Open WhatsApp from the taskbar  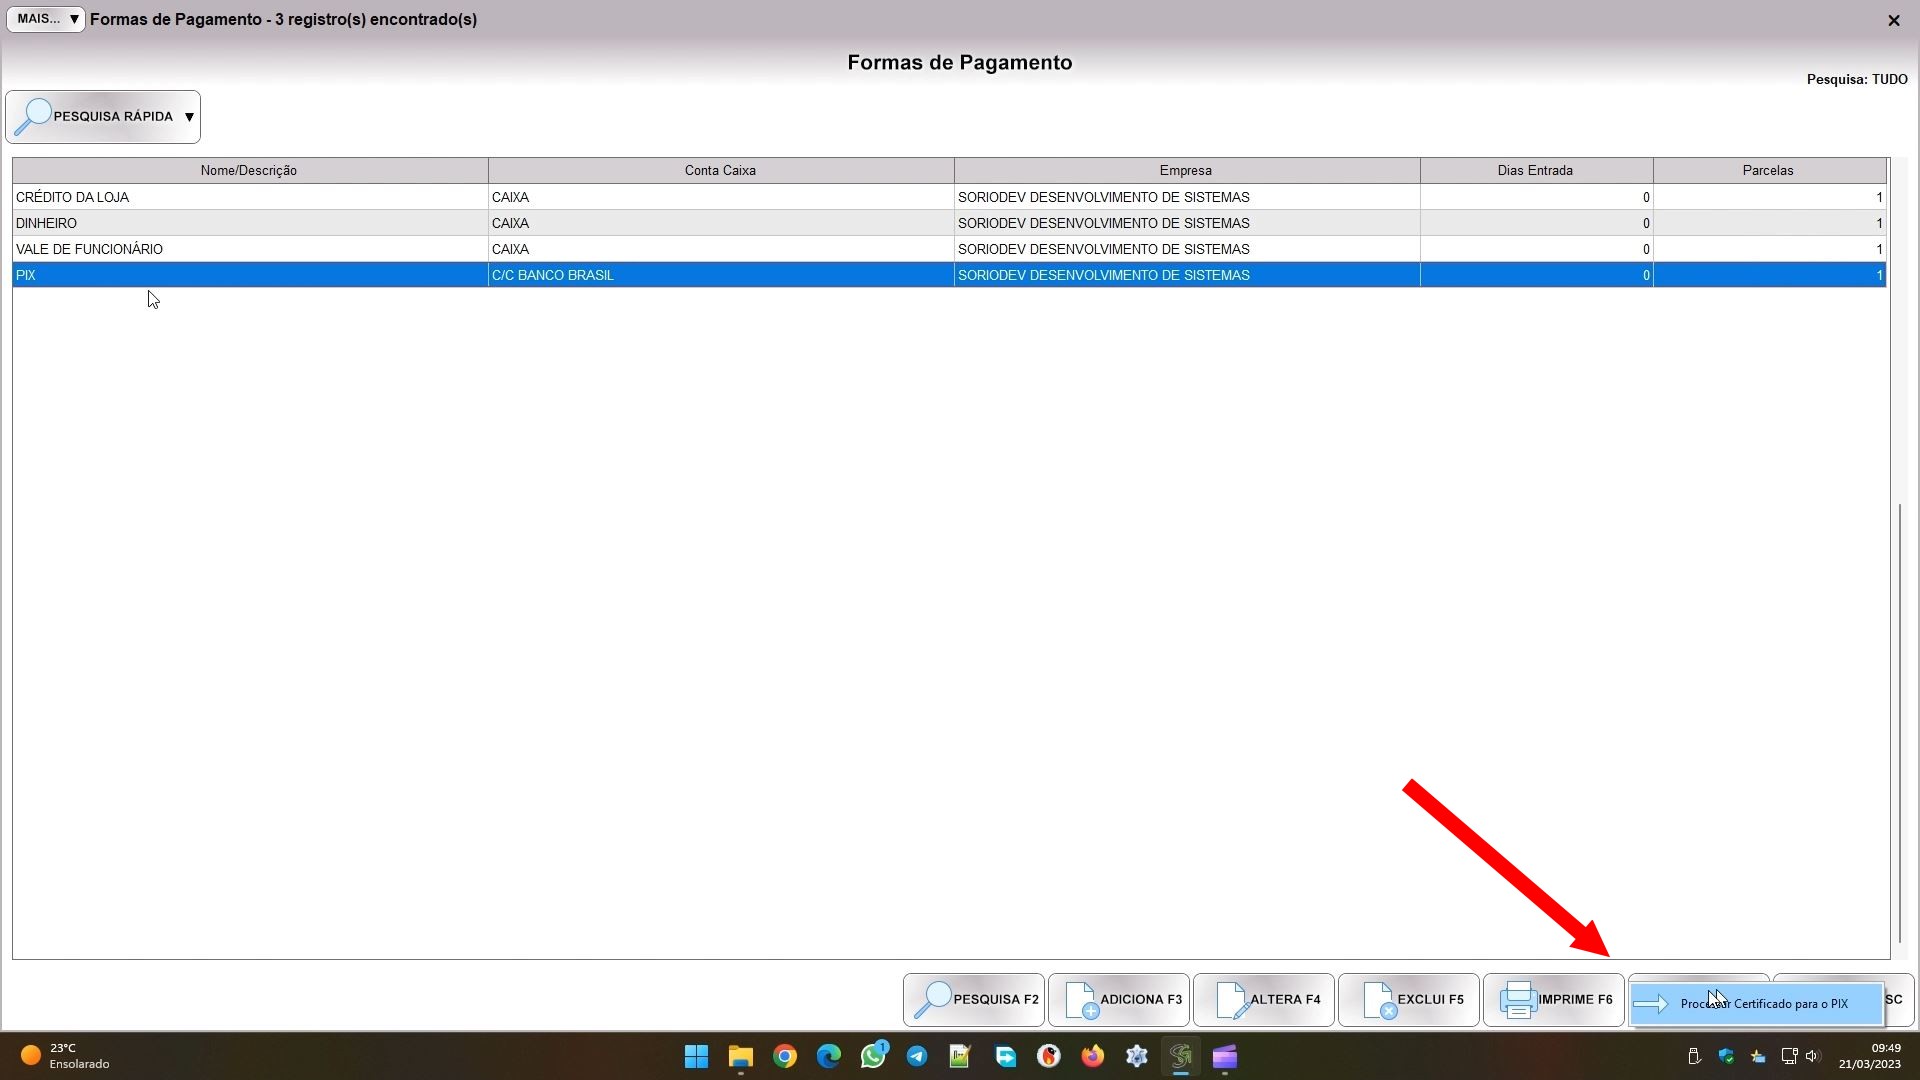[872, 1056]
